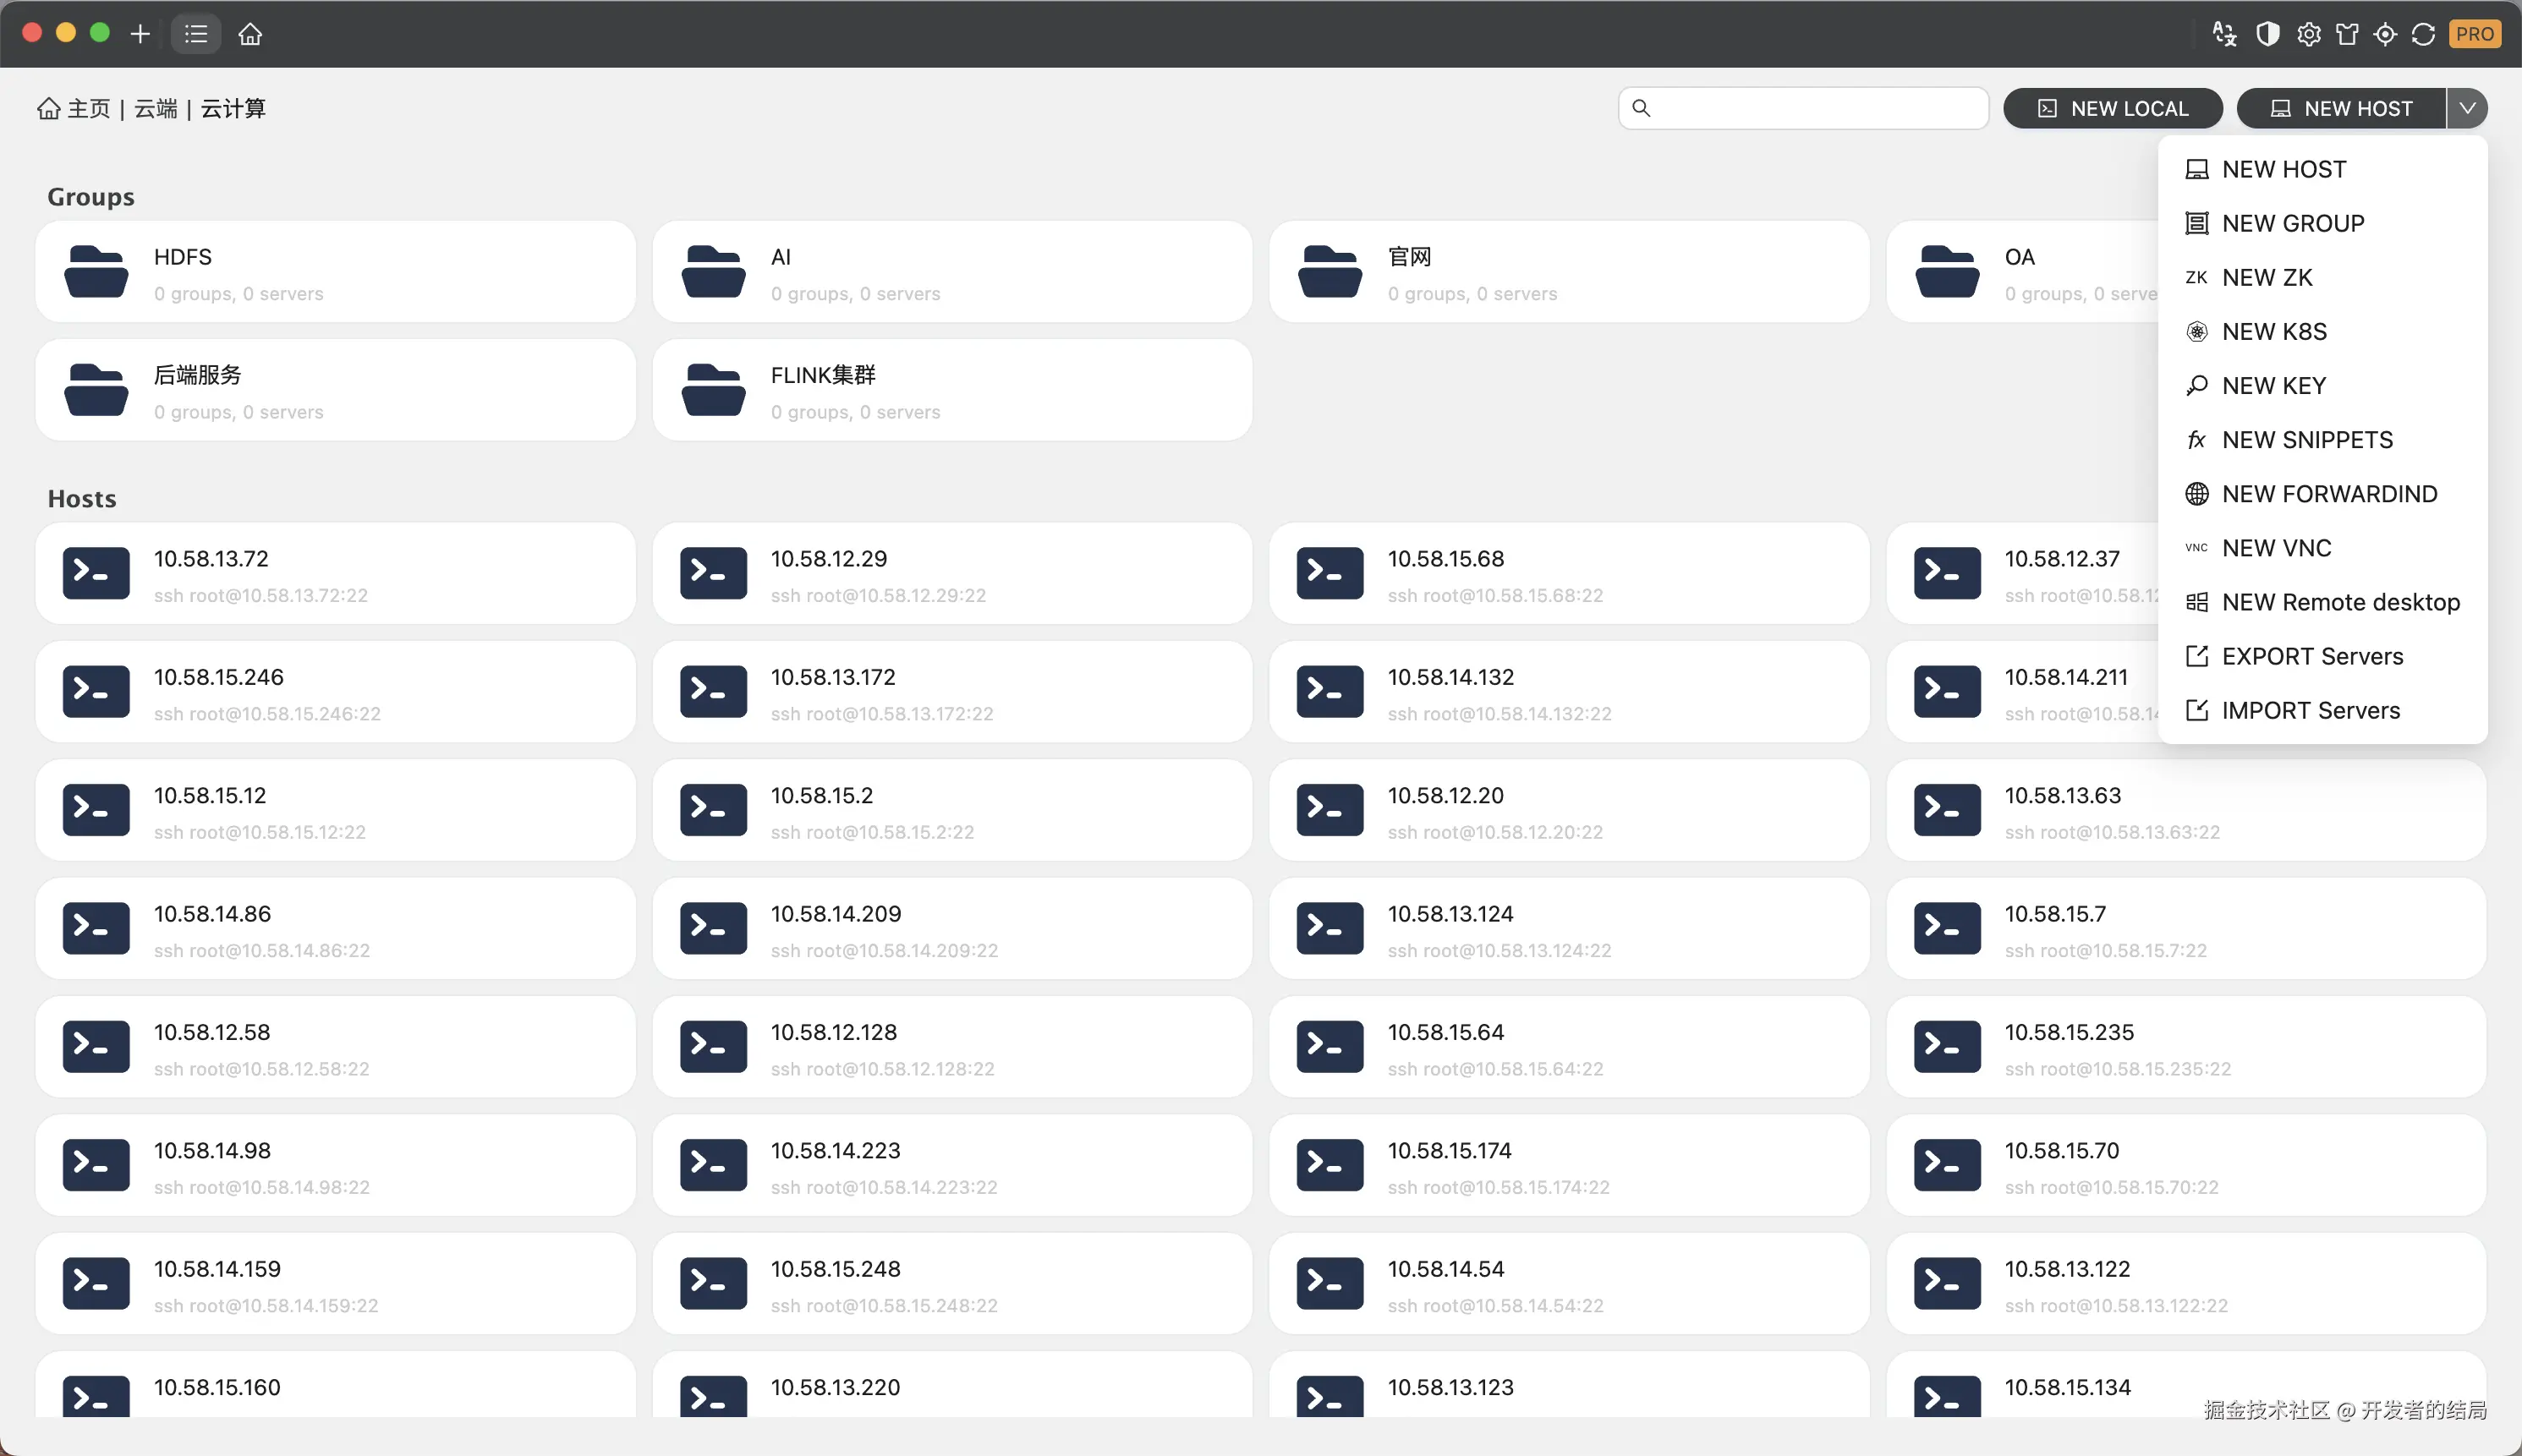The height and width of the screenshot is (1456, 2522).
Task: Choose IMPORT Servers menu option
Action: pyautogui.click(x=2310, y=710)
